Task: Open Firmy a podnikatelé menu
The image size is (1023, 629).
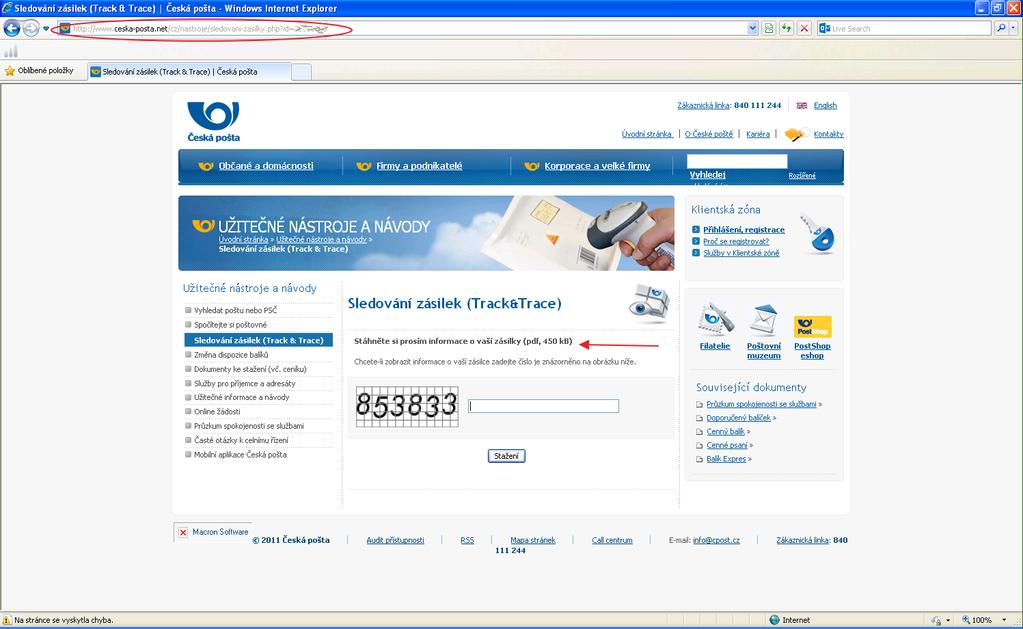Action: pyautogui.click(x=419, y=166)
